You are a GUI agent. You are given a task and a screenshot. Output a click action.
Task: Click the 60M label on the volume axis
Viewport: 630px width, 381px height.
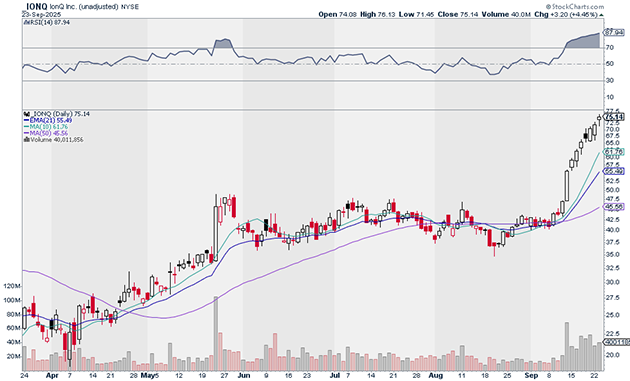pos(13,328)
